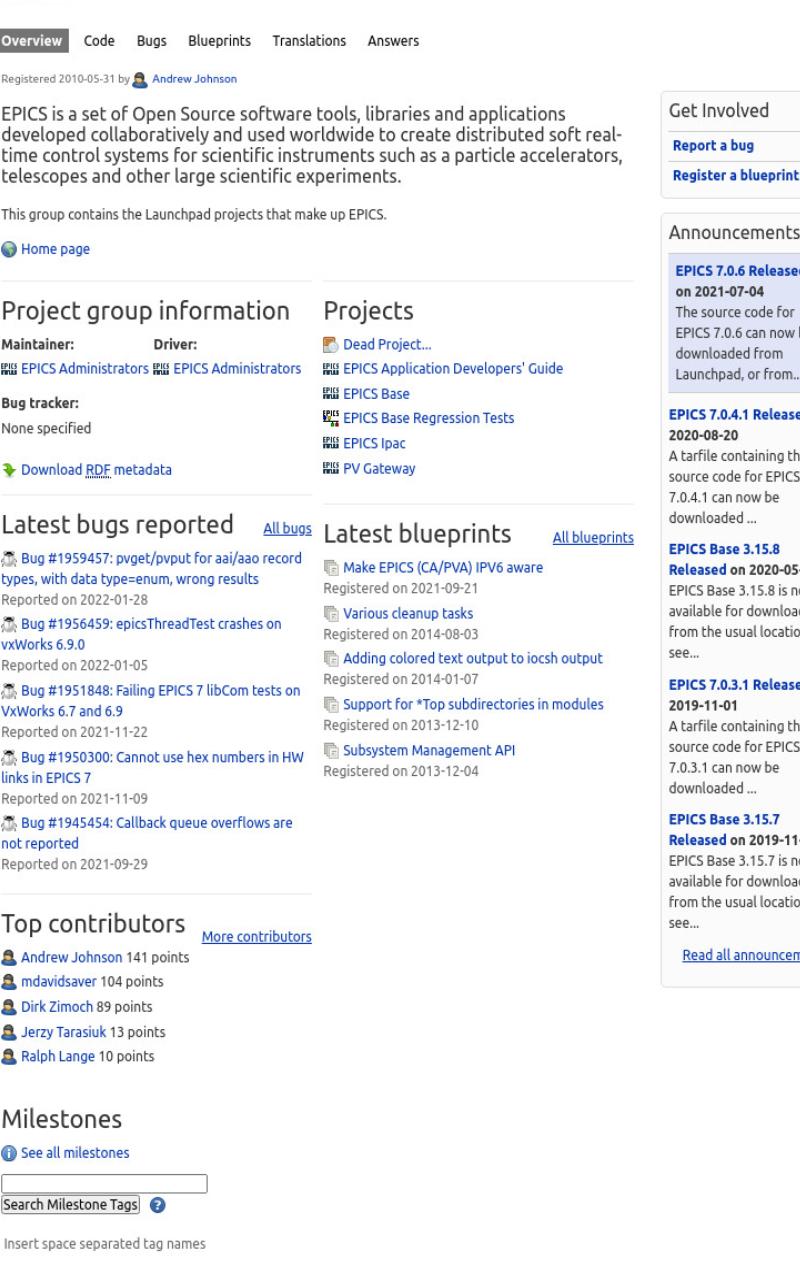Click the Report a bug link
The image size is (800, 1280).
(713, 146)
